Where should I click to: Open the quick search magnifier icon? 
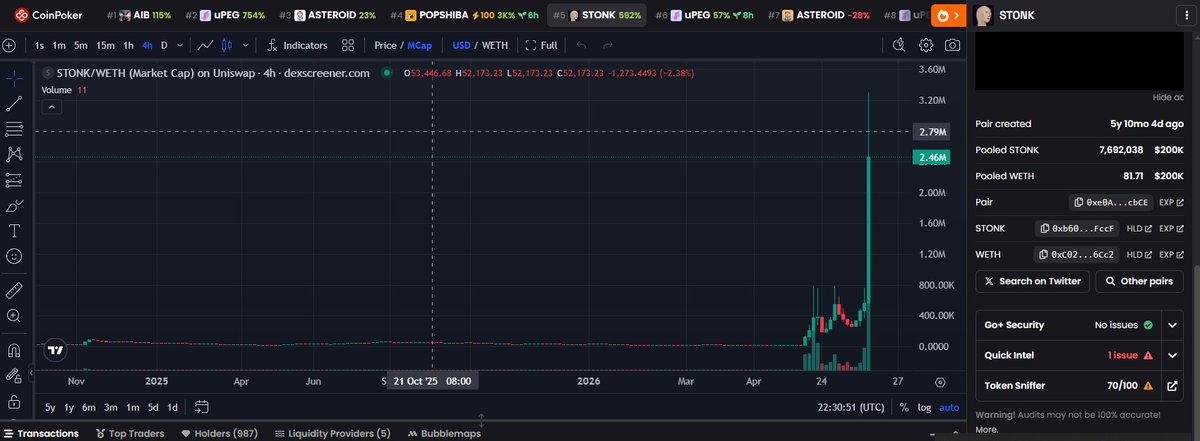[899, 45]
